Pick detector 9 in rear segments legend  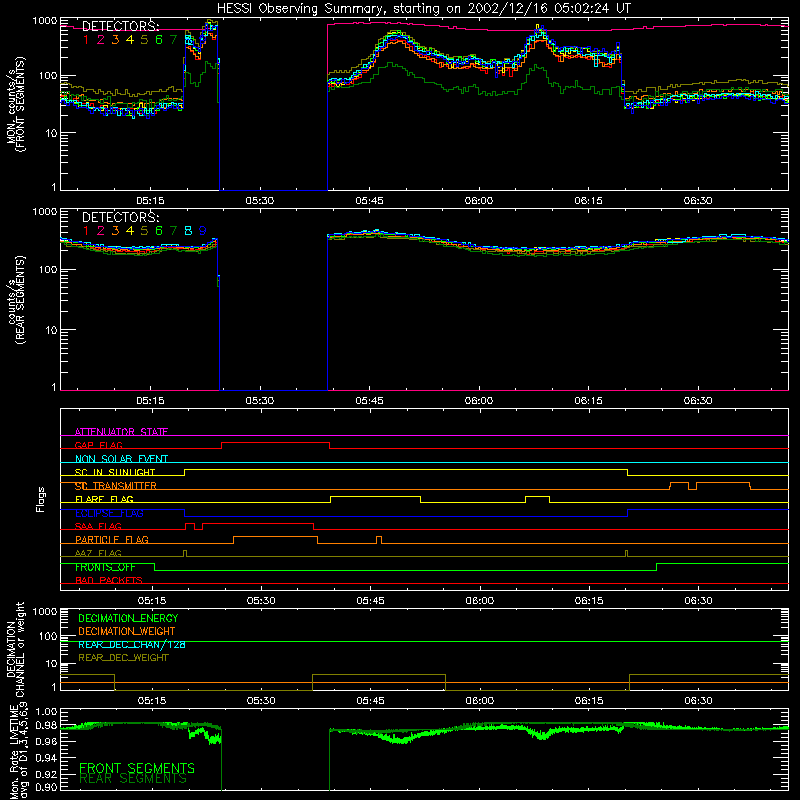pyautogui.click(x=203, y=231)
